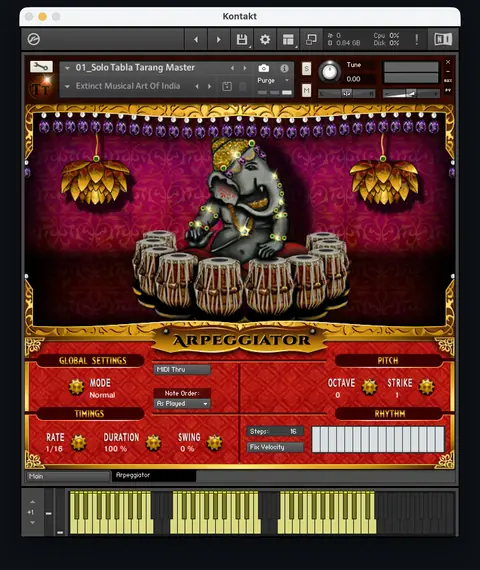Switch to the Main tab
Viewport: 480px width, 570px height.
tap(68, 476)
